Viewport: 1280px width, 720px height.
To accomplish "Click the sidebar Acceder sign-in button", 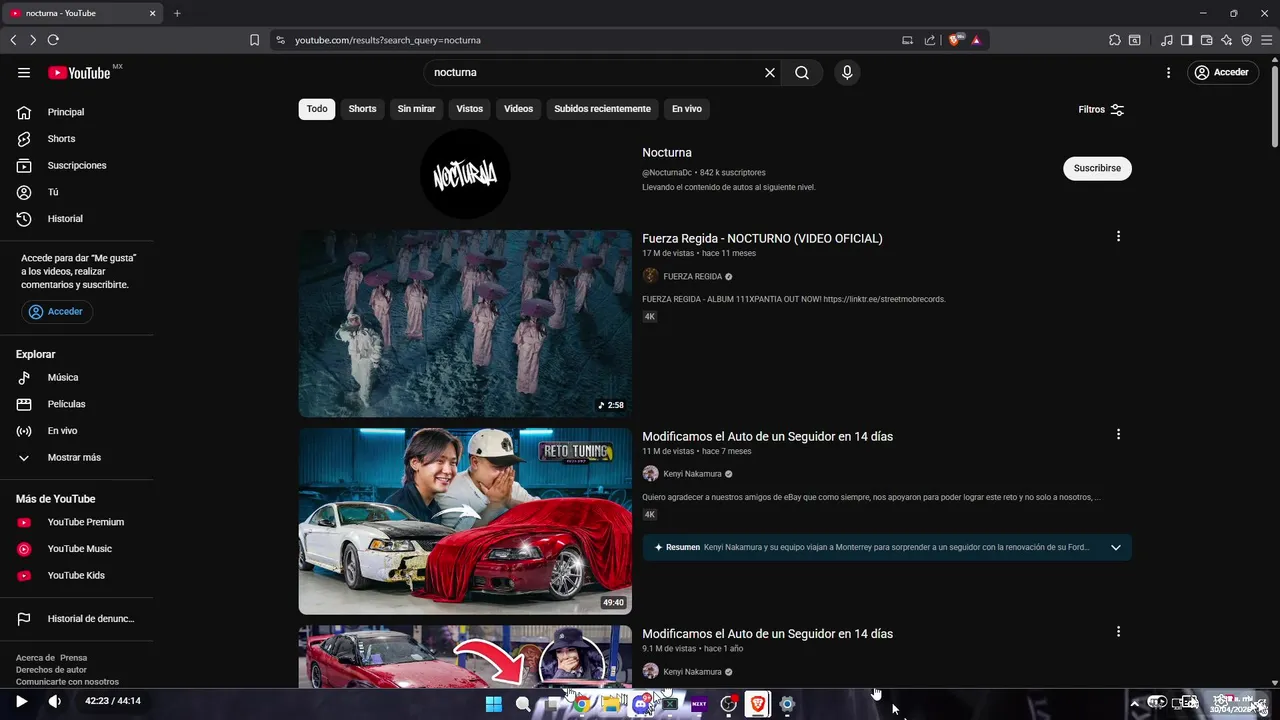I will [x=57, y=312].
